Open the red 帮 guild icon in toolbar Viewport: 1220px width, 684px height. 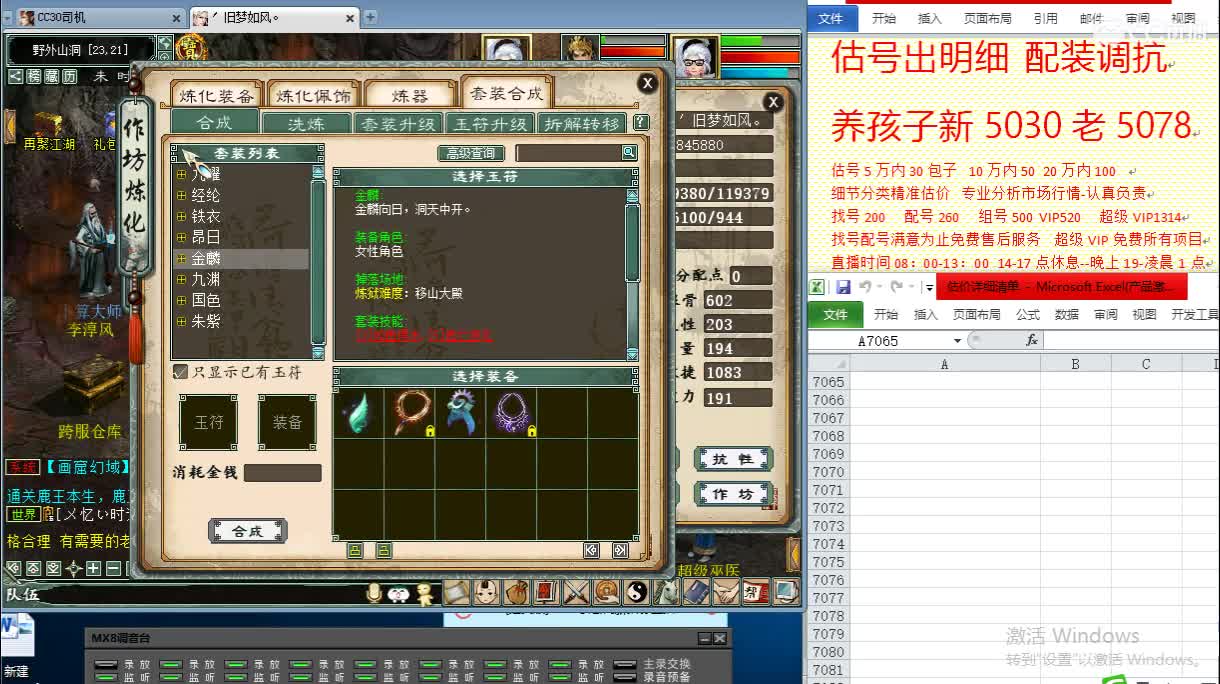pos(757,592)
